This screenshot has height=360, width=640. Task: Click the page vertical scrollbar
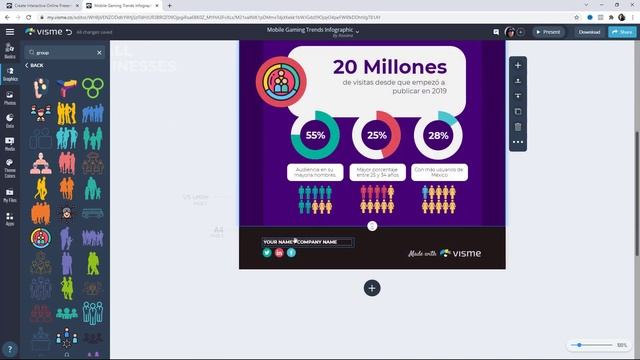pos(637,194)
